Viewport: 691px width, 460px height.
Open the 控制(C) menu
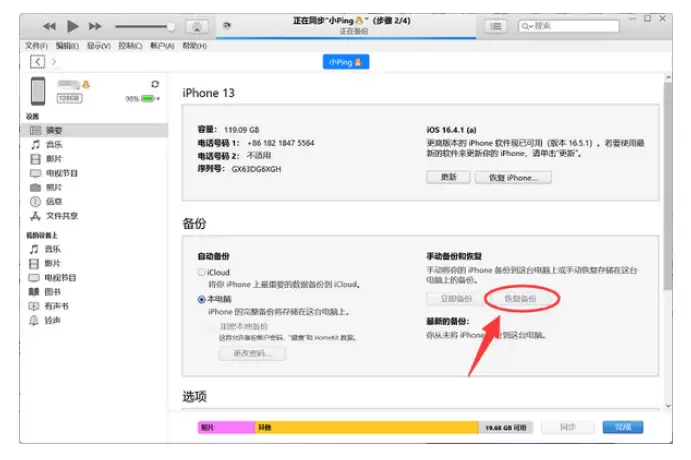point(130,46)
